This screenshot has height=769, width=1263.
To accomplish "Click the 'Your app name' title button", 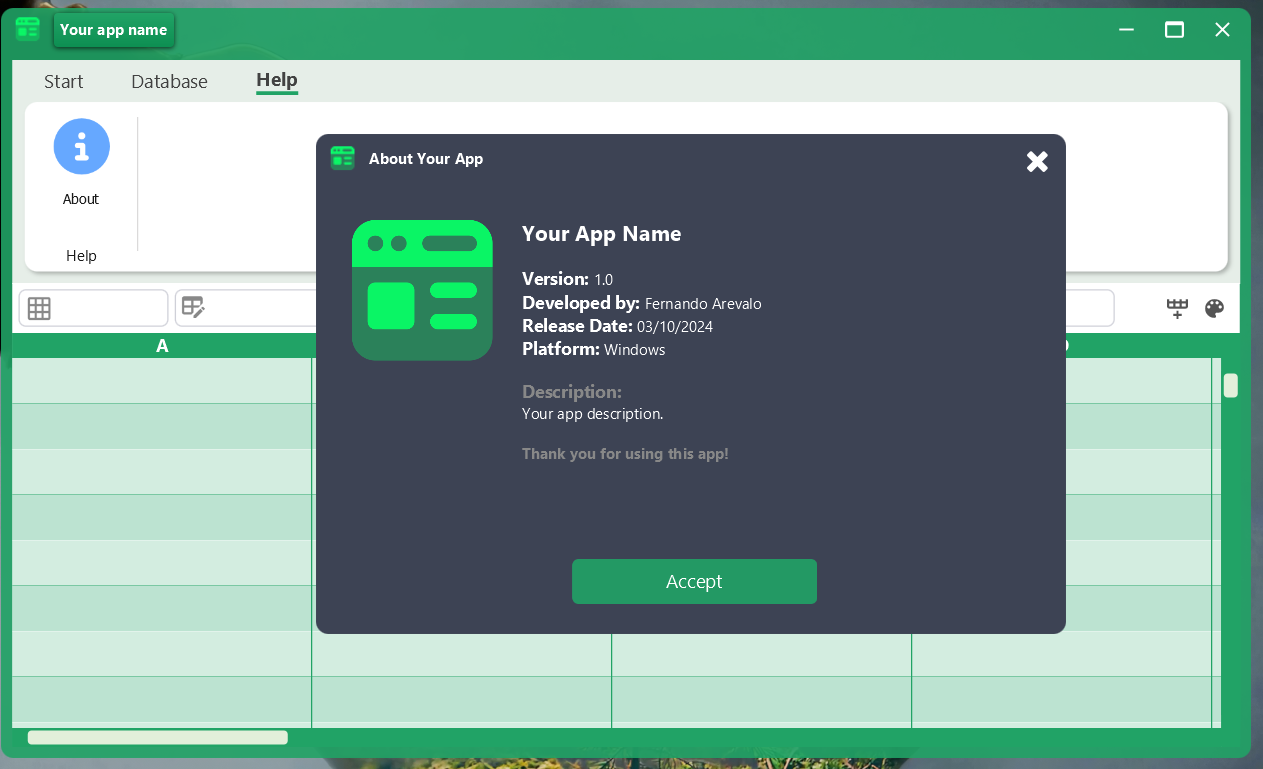I will [x=114, y=30].
